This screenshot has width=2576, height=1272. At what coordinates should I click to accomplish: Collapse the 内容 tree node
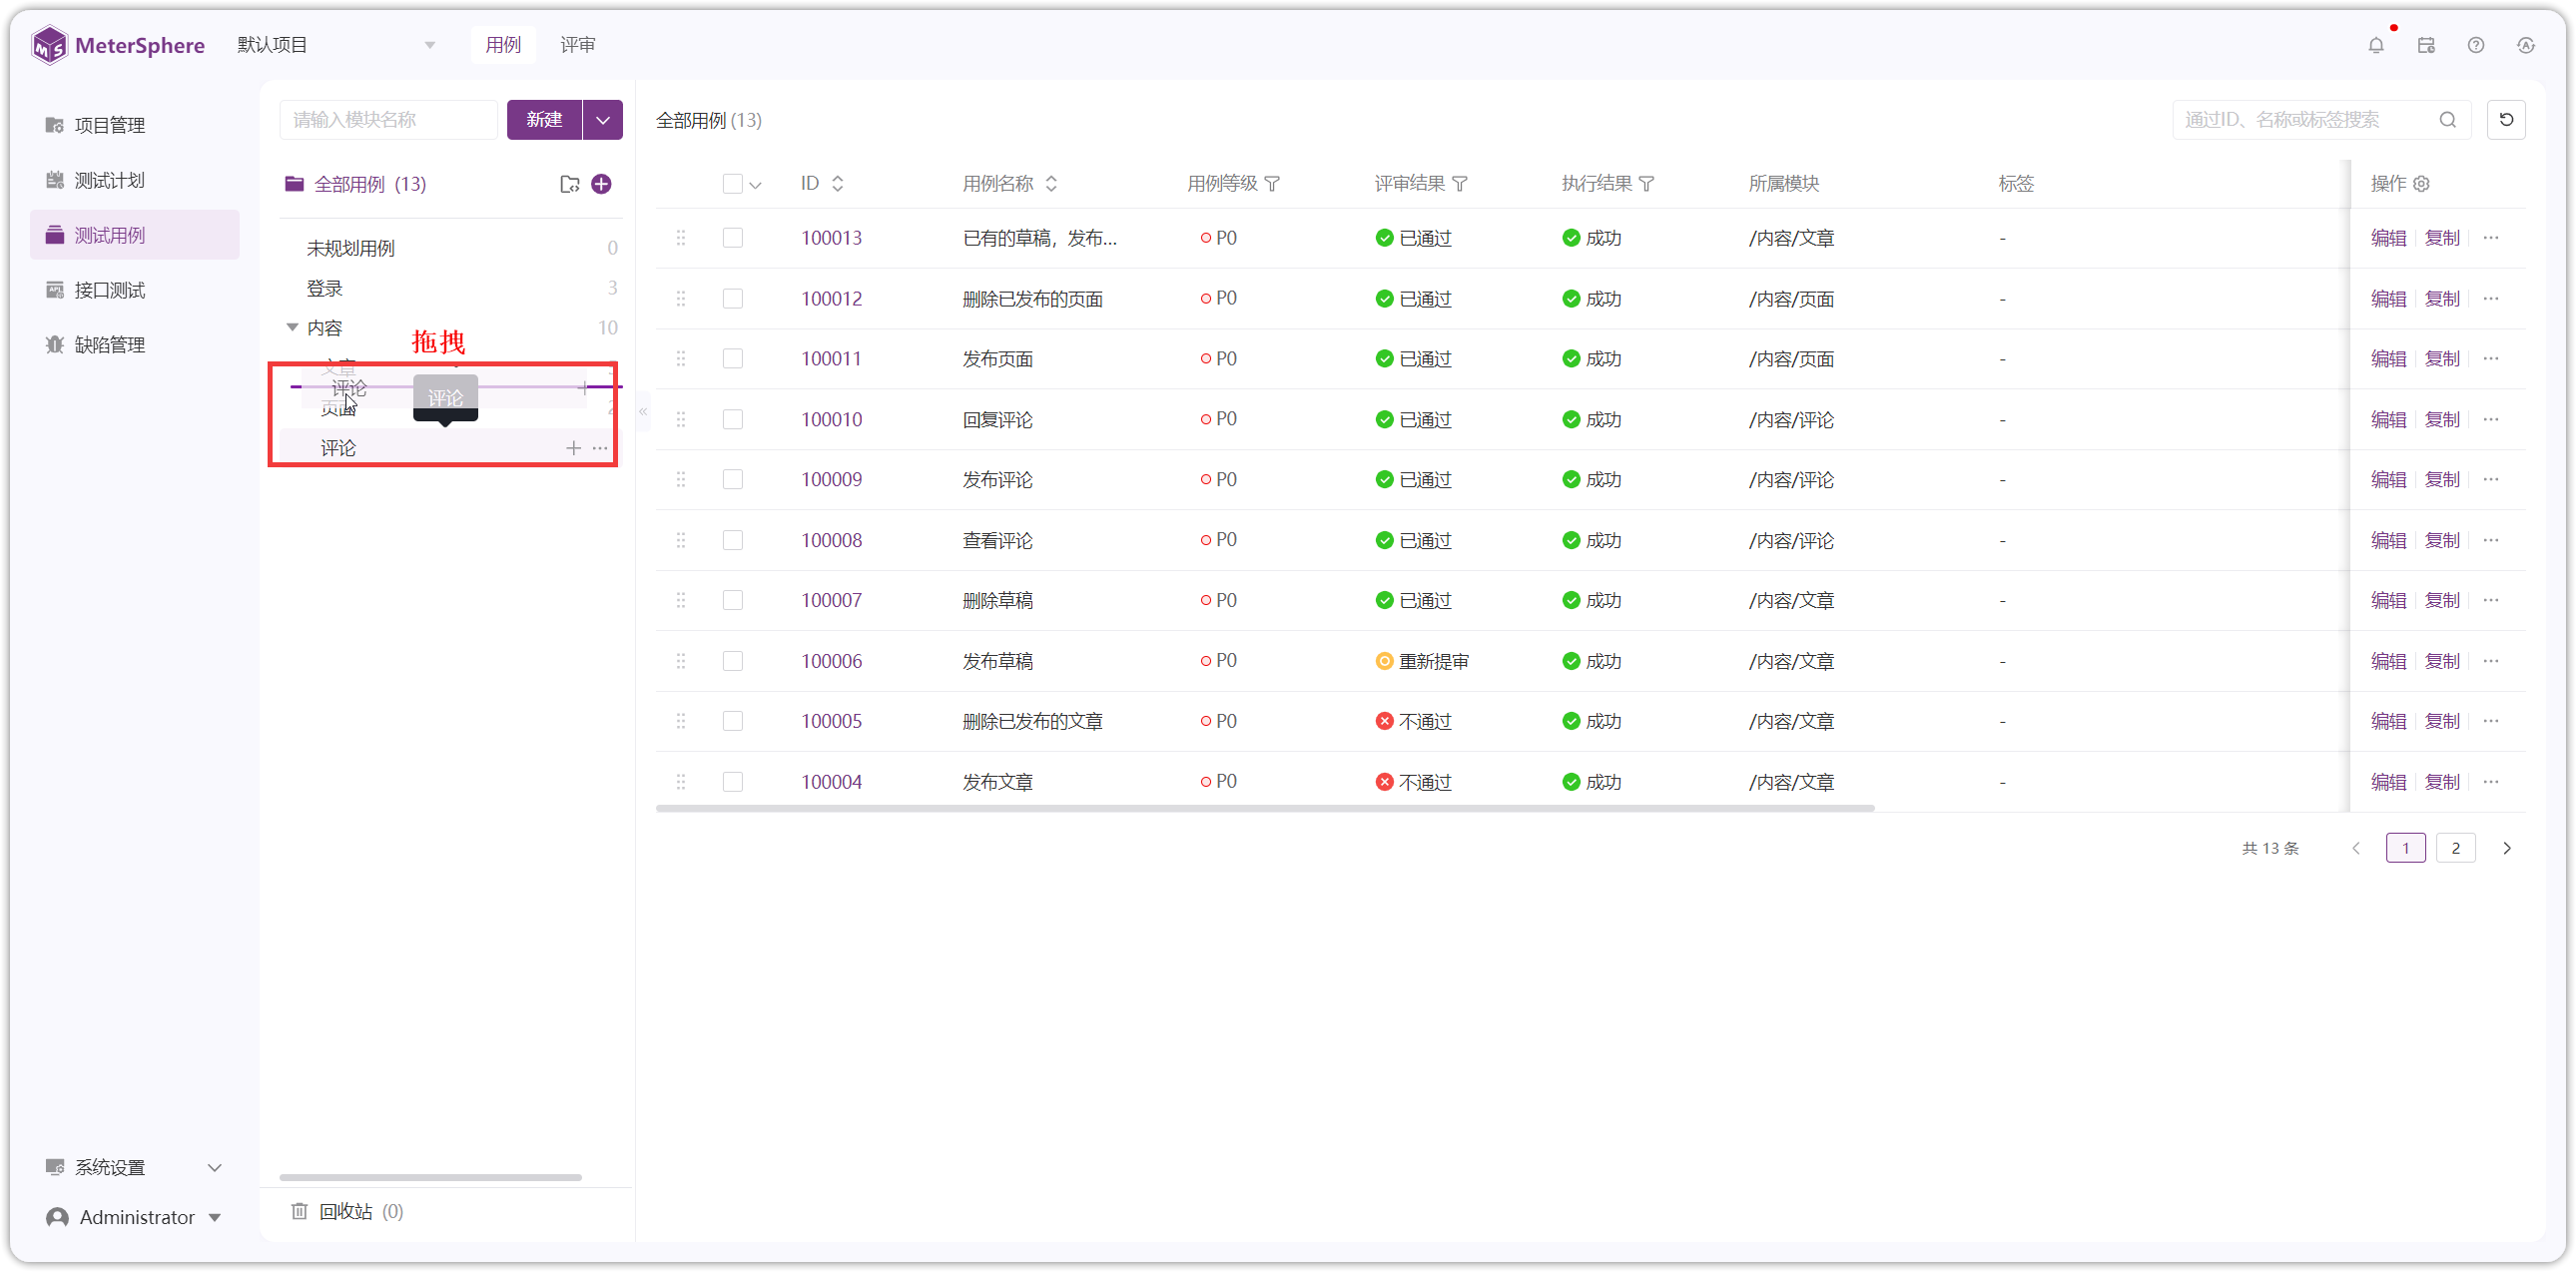pos(292,328)
